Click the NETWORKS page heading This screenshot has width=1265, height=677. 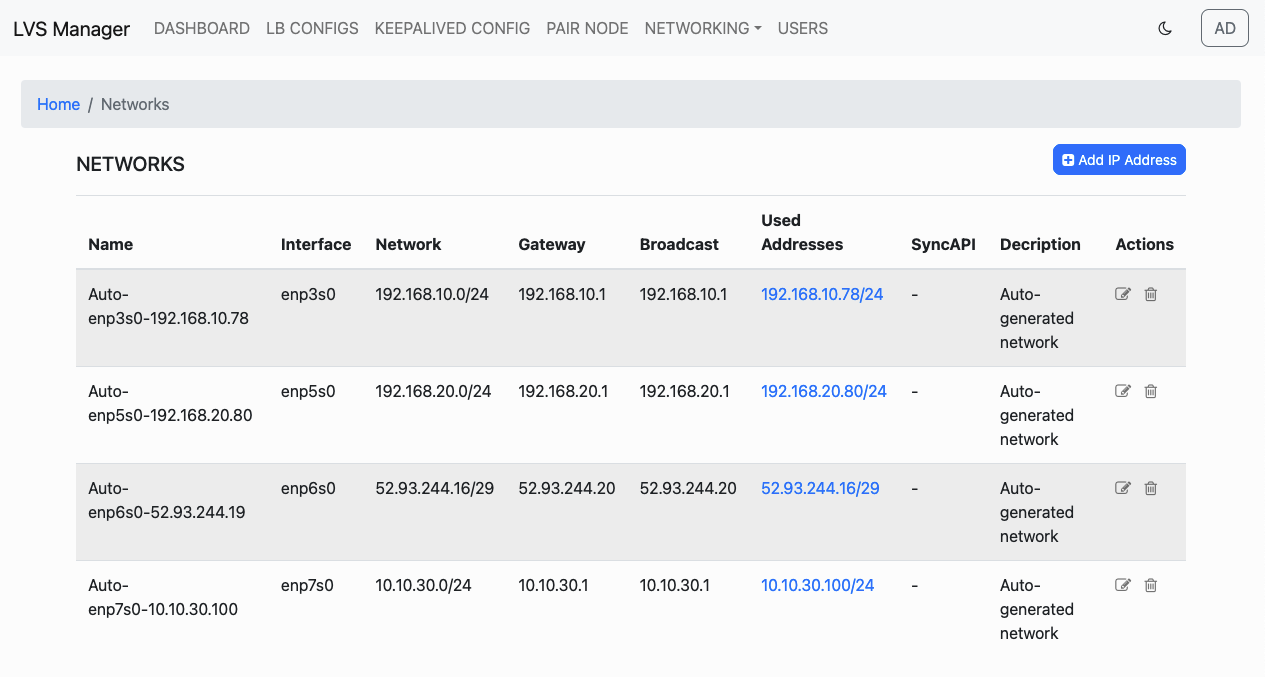click(130, 164)
